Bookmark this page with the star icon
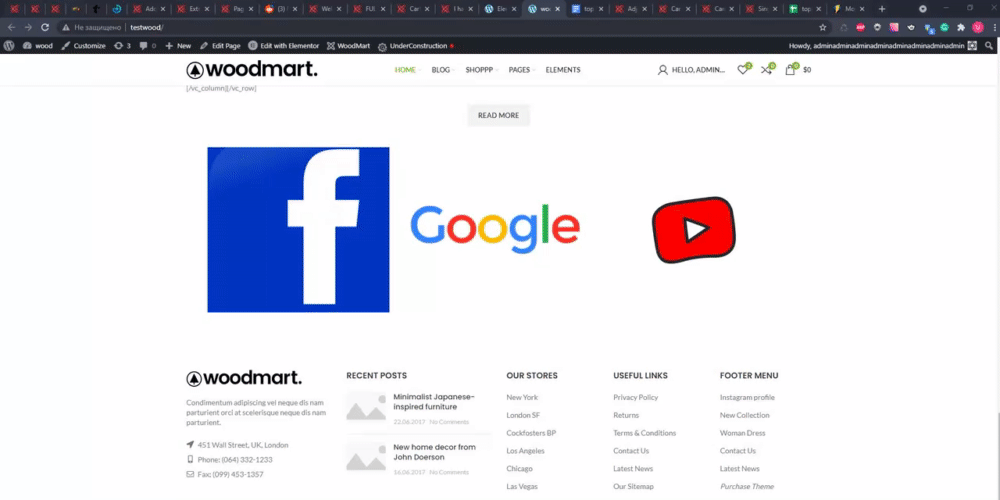This screenshot has height=500, width=1000. pyautogui.click(x=823, y=27)
